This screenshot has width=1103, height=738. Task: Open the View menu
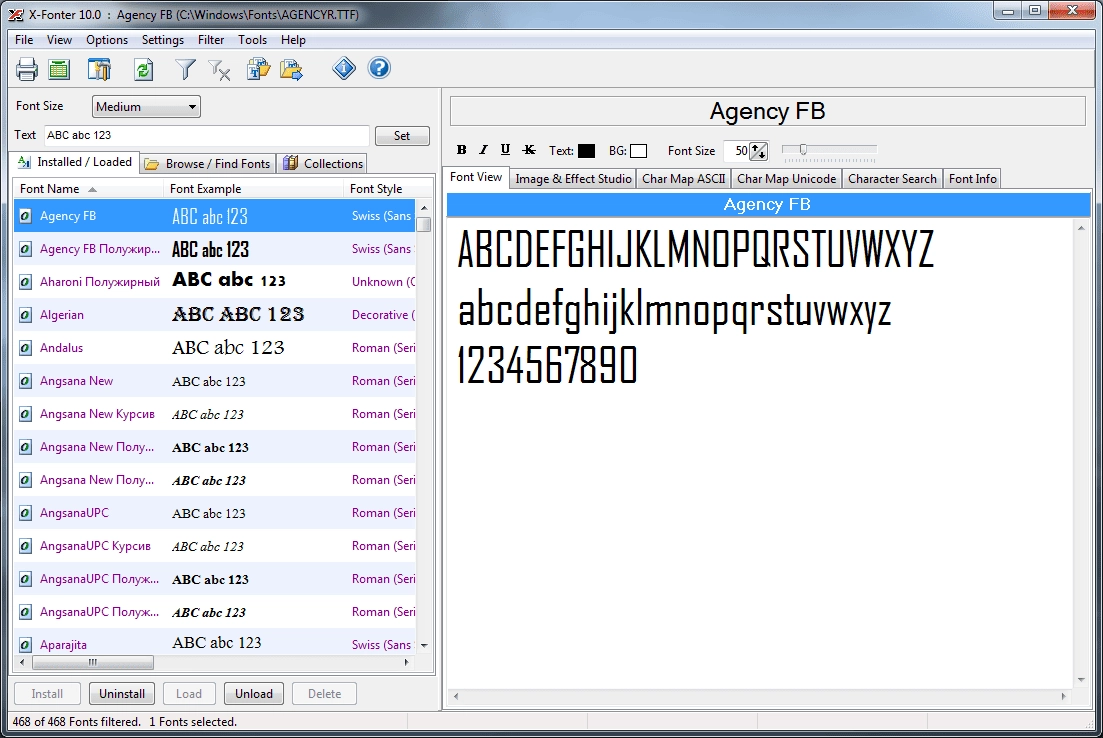coord(59,40)
